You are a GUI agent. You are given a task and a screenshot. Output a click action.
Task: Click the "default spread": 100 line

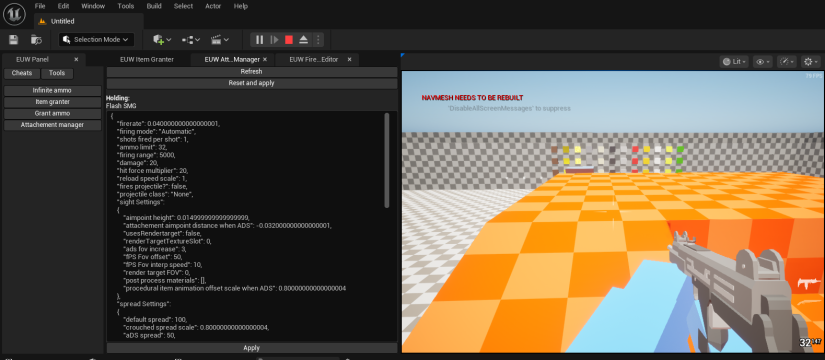point(155,319)
